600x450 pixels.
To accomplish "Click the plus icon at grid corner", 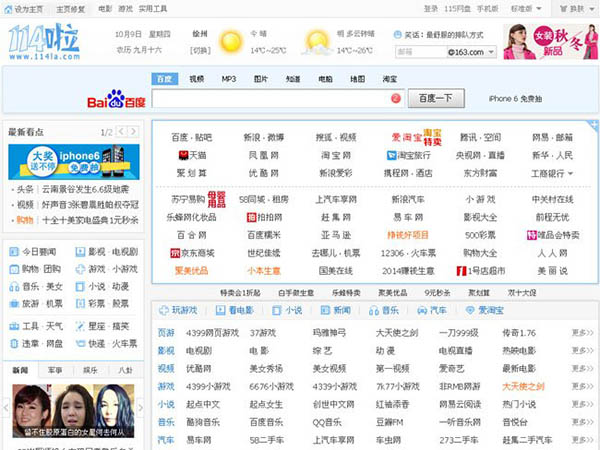I will point(593,124).
